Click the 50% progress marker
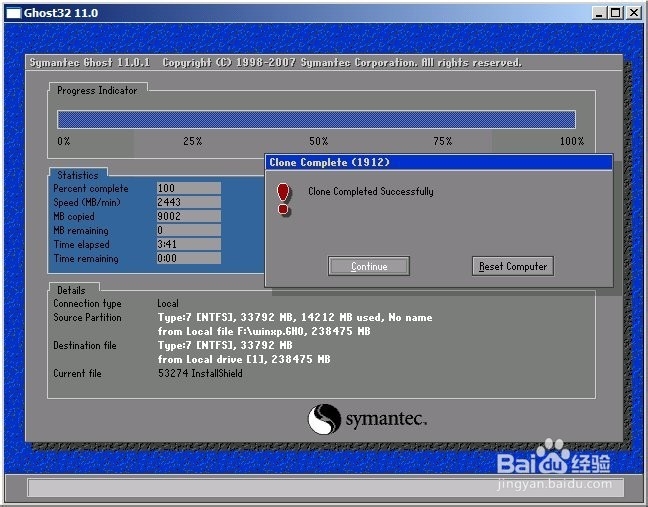 pyautogui.click(x=319, y=141)
